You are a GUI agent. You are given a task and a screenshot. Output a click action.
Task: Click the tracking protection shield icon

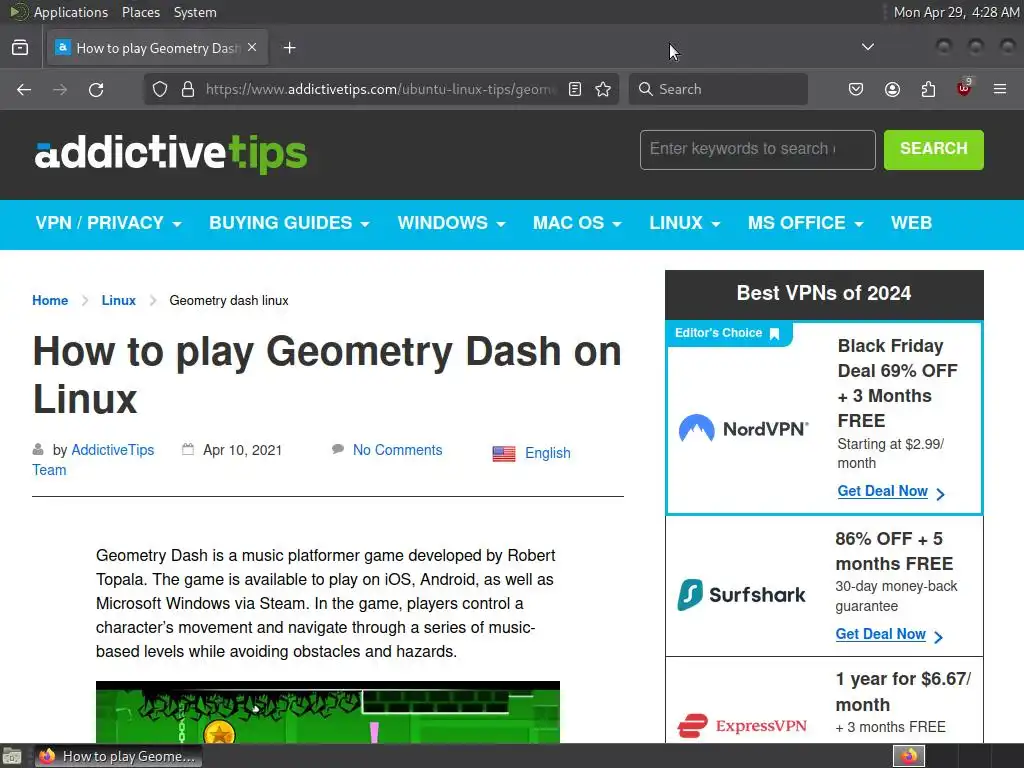(160, 89)
